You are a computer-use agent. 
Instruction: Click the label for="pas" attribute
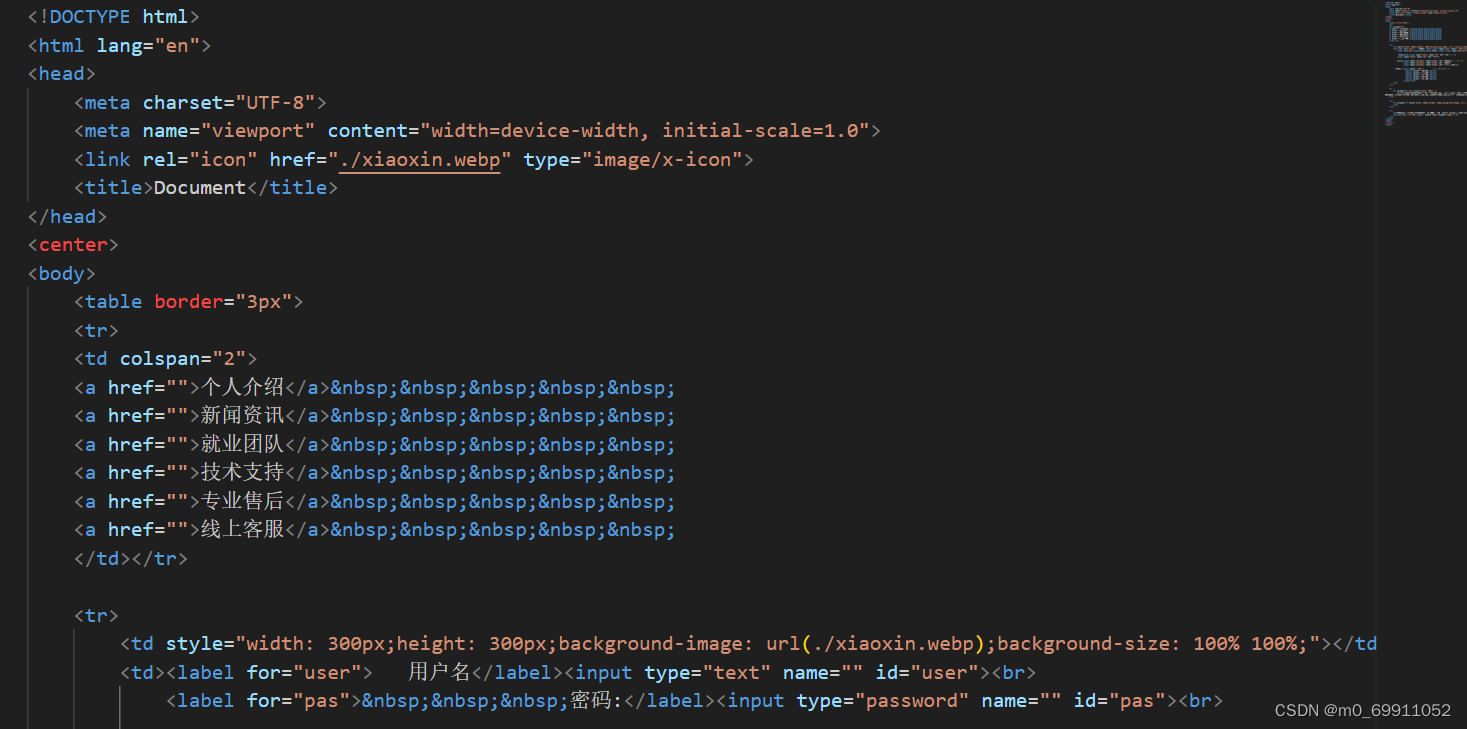(299, 701)
